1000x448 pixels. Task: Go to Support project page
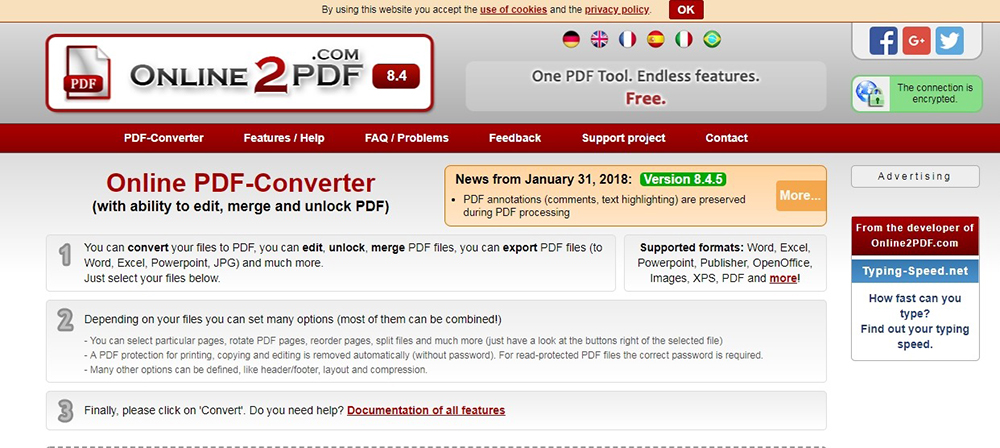click(624, 138)
